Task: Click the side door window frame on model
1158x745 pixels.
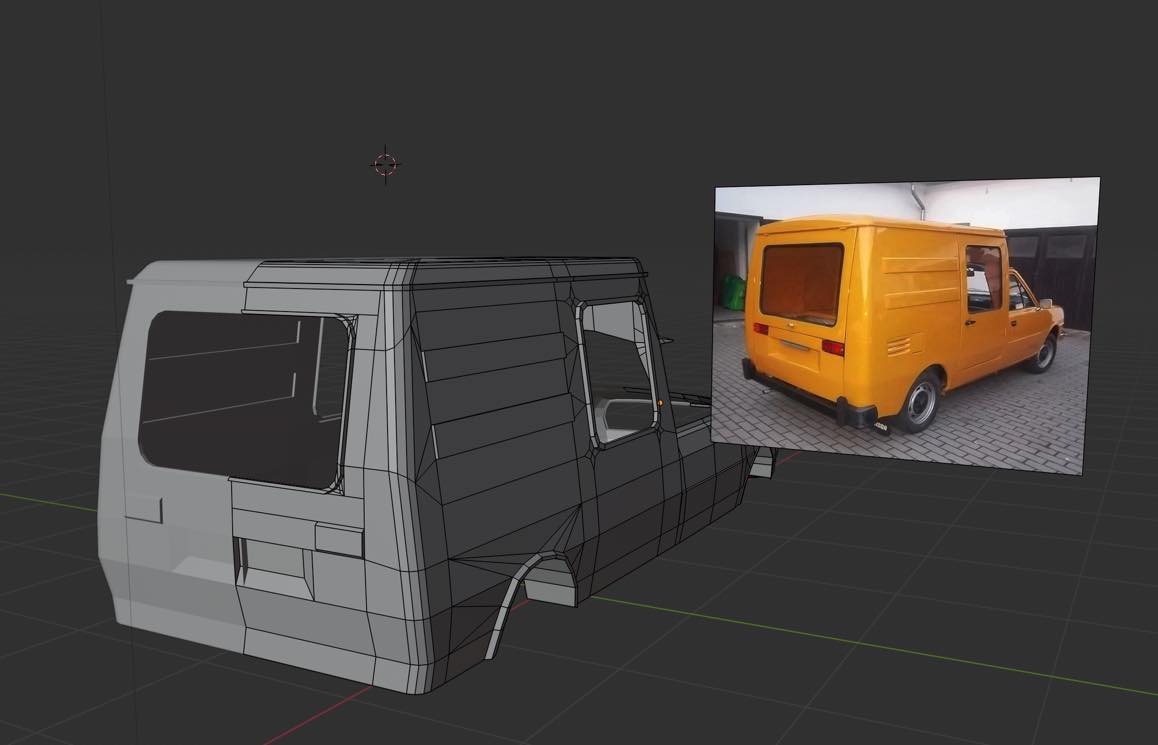Action: click(617, 372)
